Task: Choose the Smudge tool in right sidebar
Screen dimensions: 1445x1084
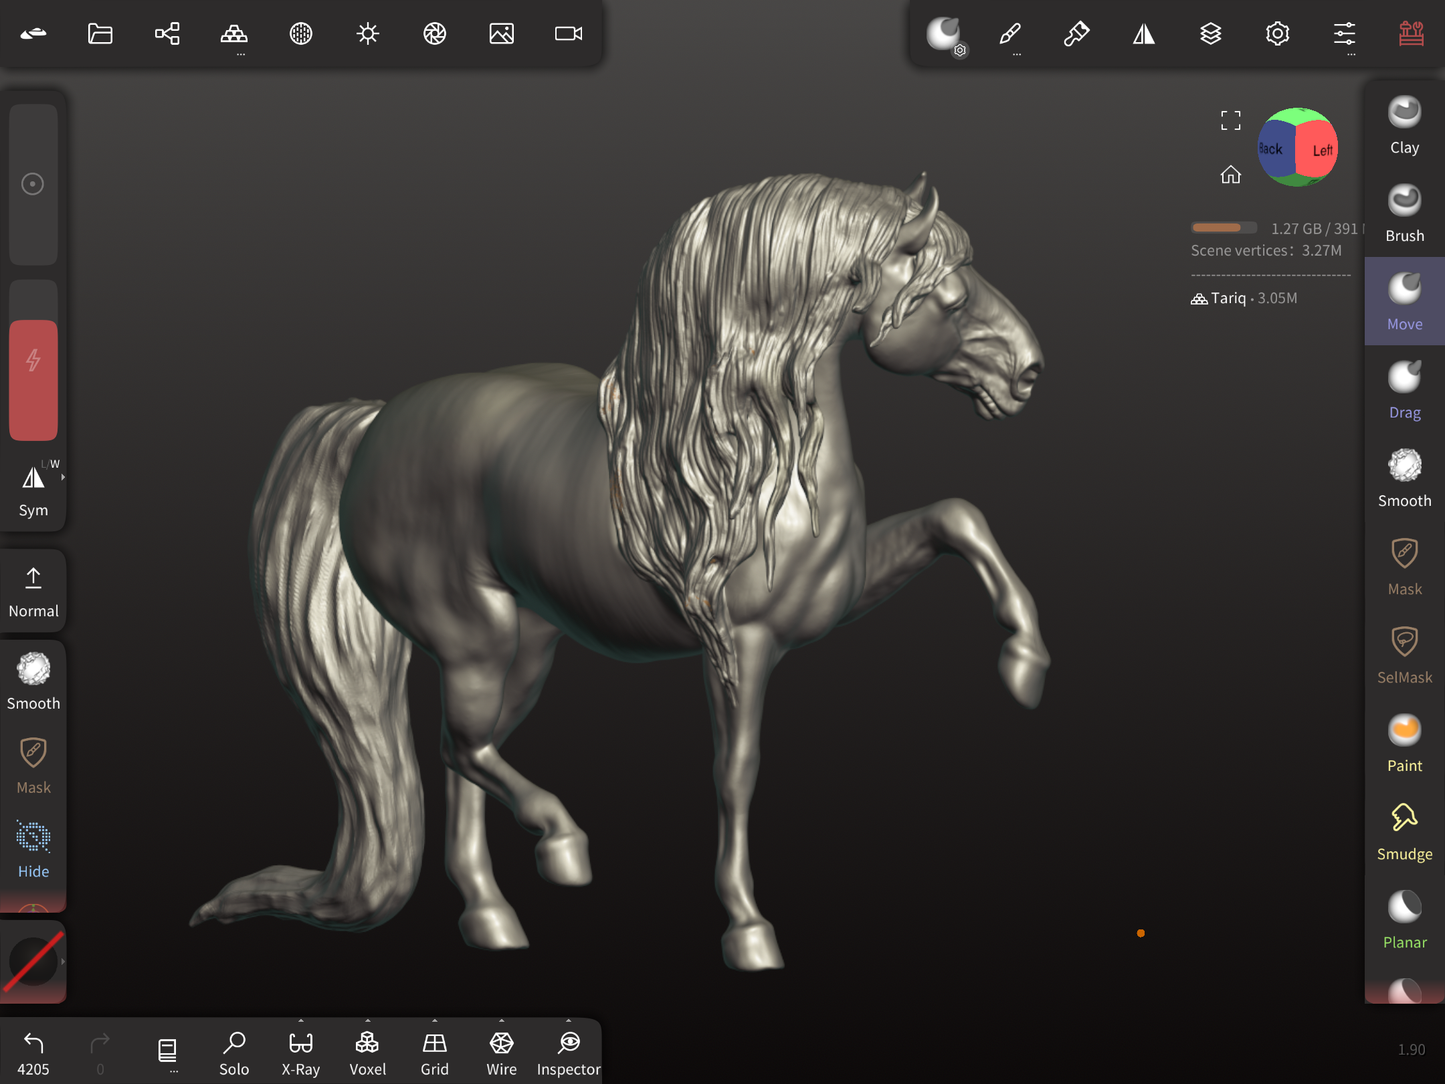Action: tap(1404, 832)
